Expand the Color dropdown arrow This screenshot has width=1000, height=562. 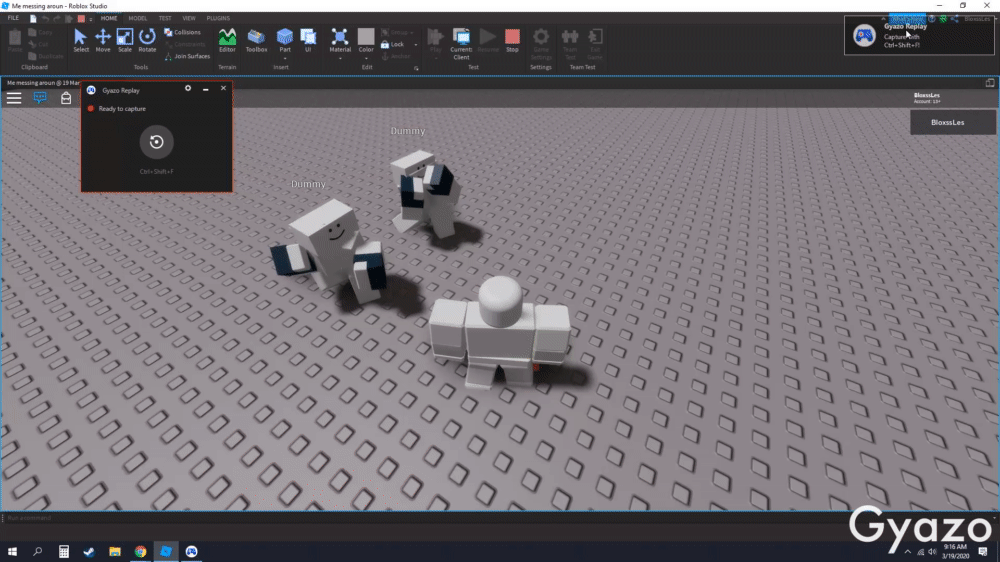point(366,58)
